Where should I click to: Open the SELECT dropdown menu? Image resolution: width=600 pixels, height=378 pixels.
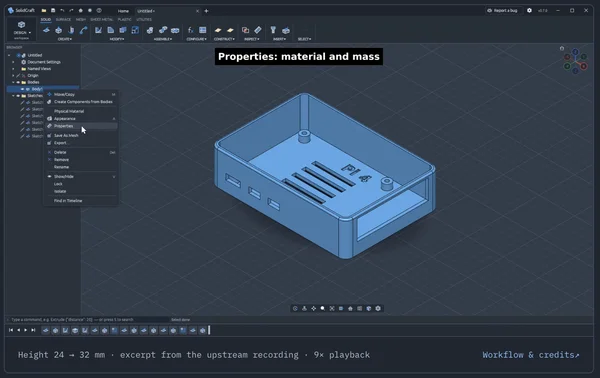tap(305, 39)
